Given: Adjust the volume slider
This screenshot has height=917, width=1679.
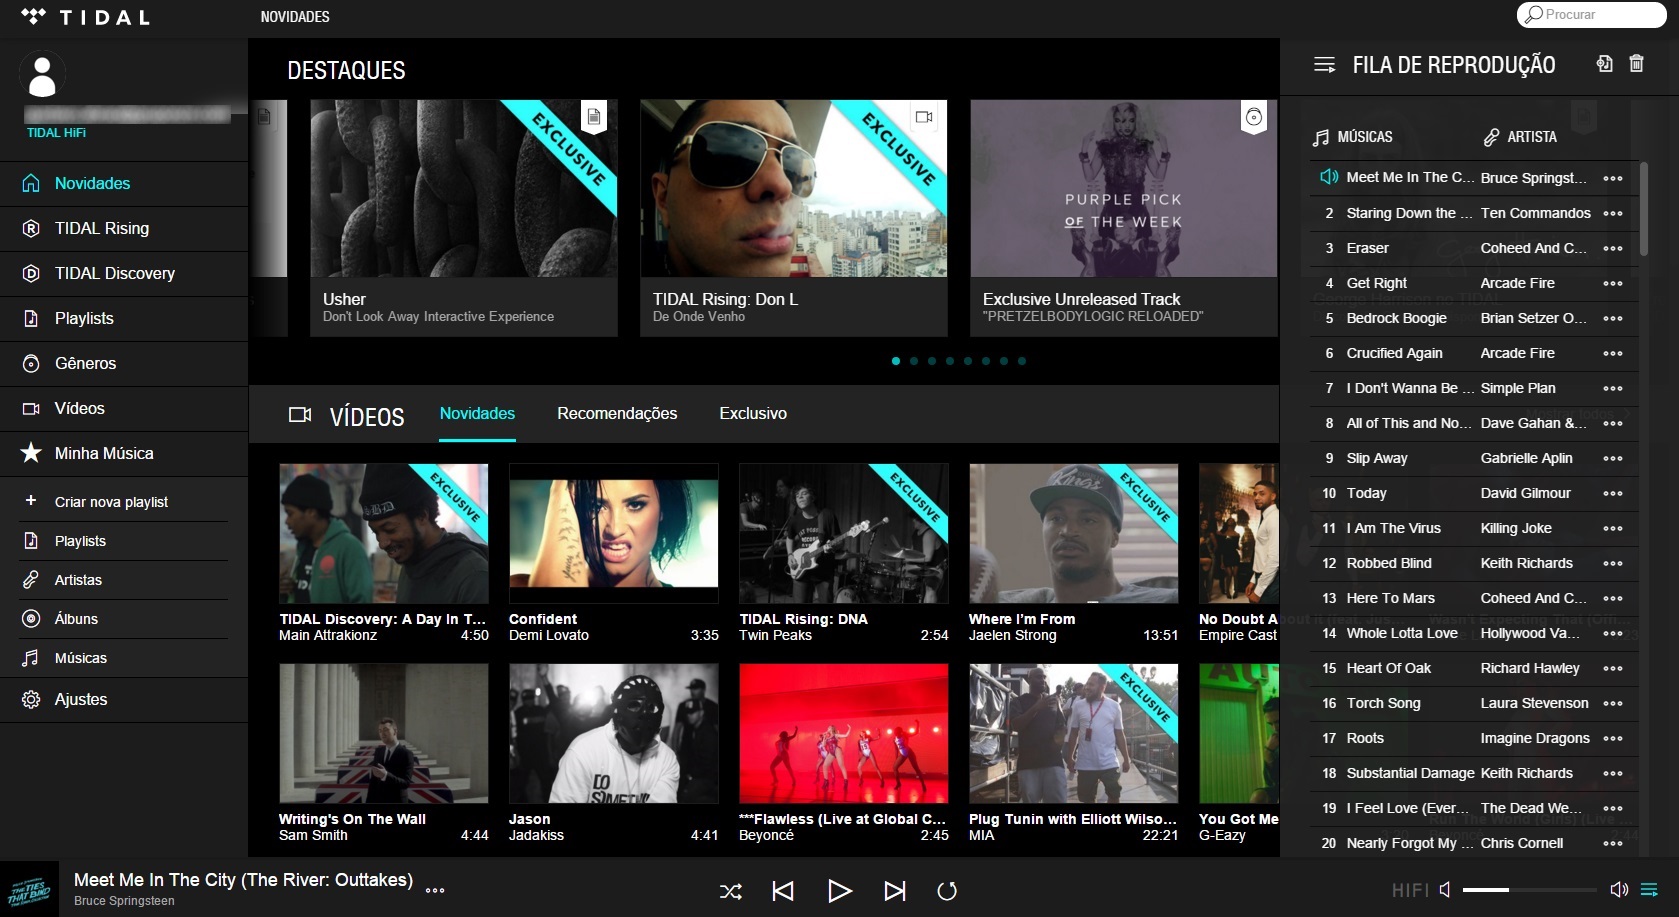Looking at the screenshot, I should pyautogui.click(x=1529, y=889).
